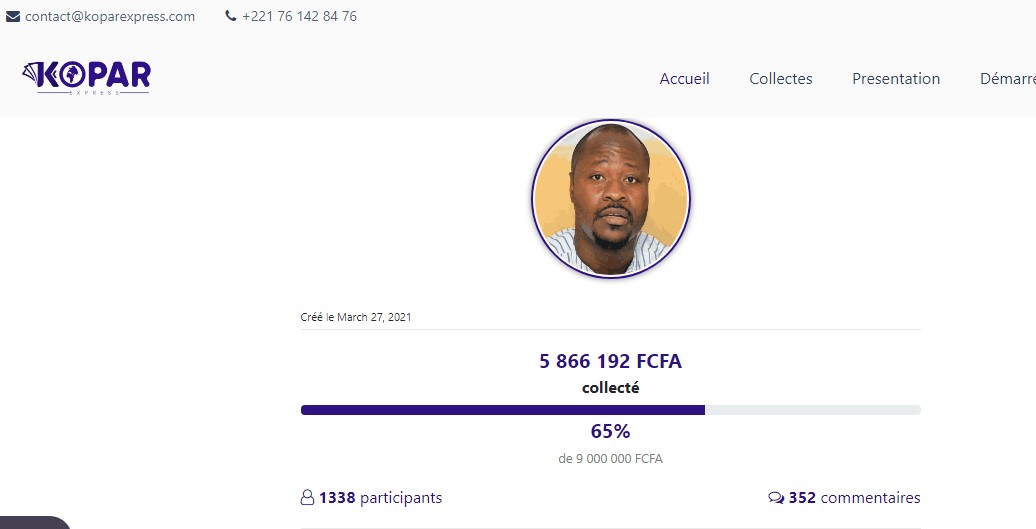Click the "de 9 000 000 FCFA" goal text

(x=610, y=459)
